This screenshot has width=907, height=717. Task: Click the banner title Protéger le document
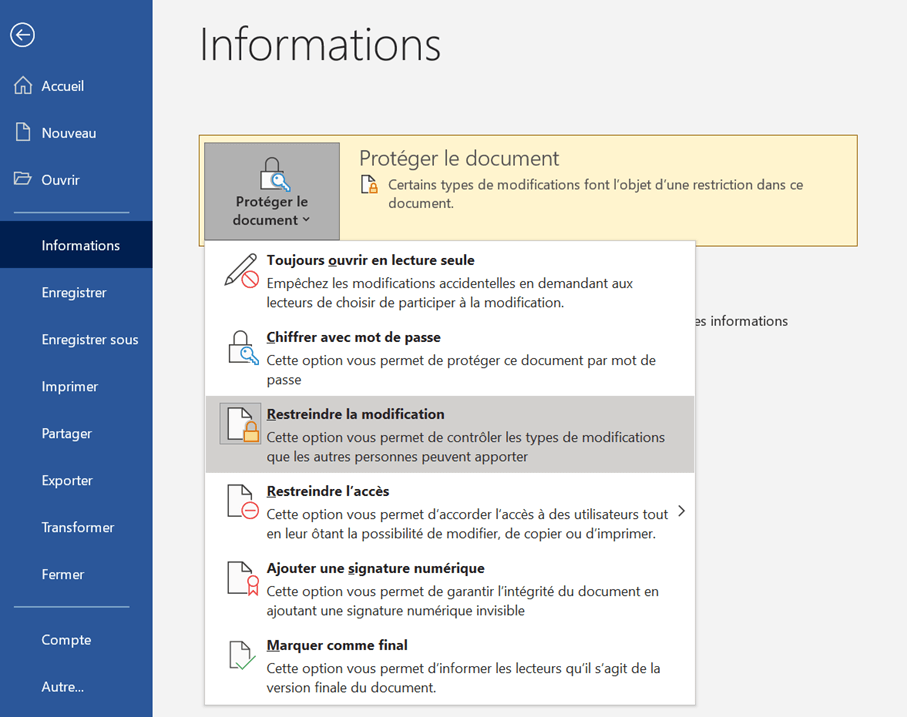(x=459, y=158)
